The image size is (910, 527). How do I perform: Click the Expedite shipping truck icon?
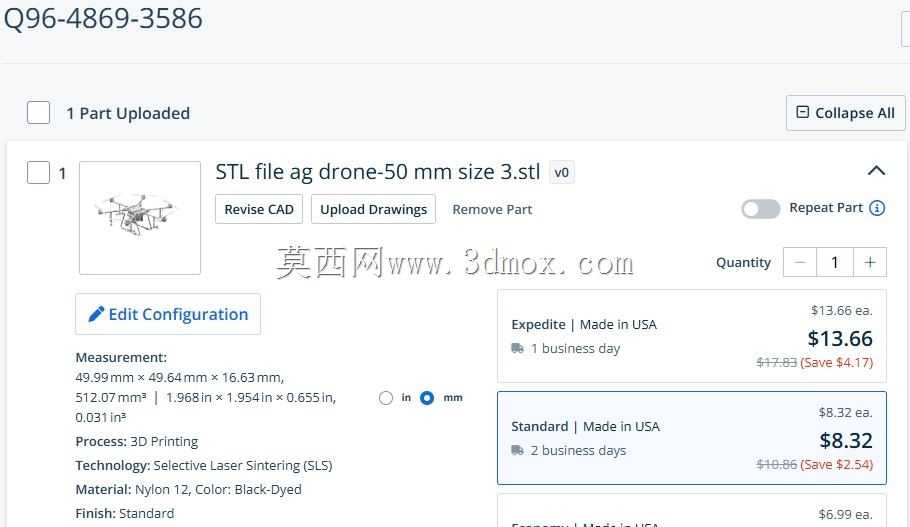[x=517, y=348]
